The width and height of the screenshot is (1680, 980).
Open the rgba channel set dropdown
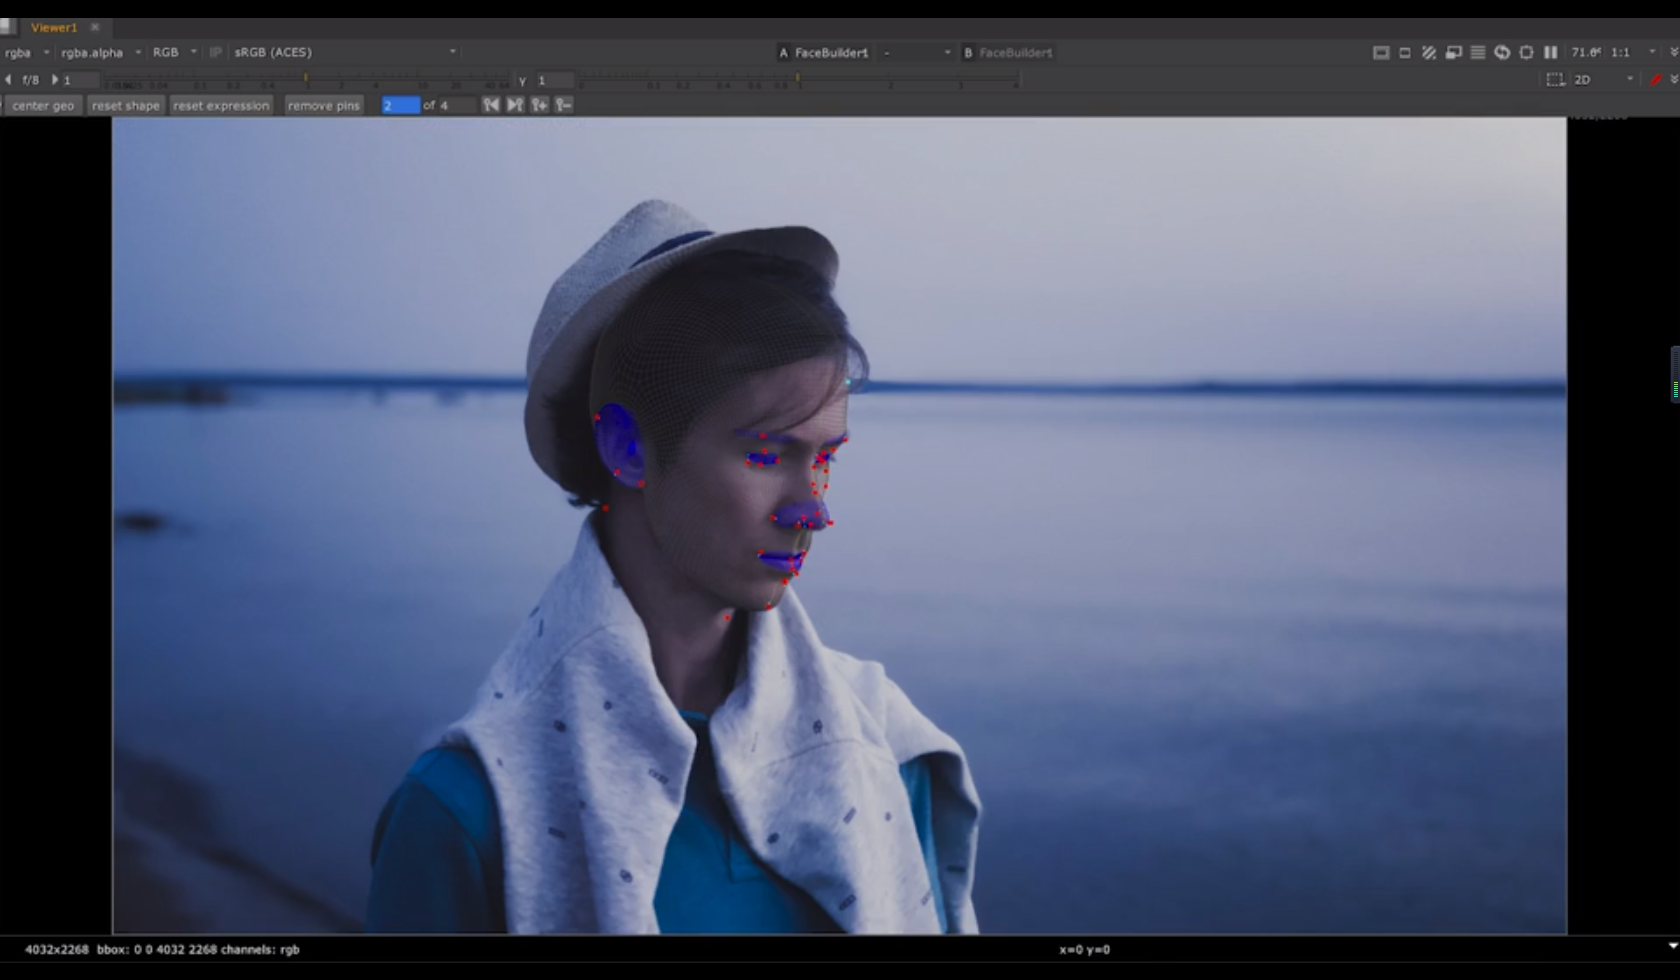tap(26, 52)
